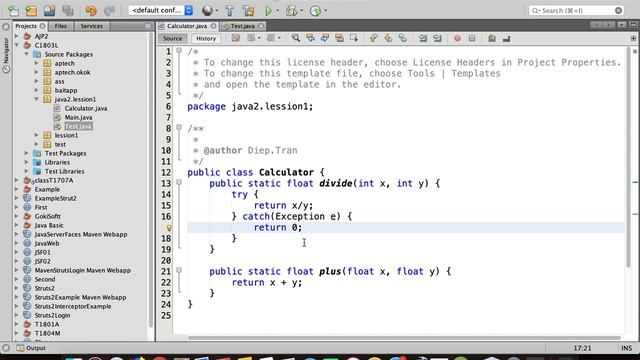
Task: Click the Find Previous Occurrence icon
Action: 310,38
